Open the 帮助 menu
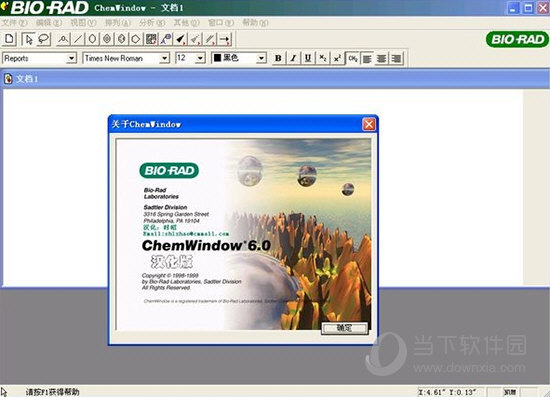This screenshot has height=397, width=550. tap(255, 23)
